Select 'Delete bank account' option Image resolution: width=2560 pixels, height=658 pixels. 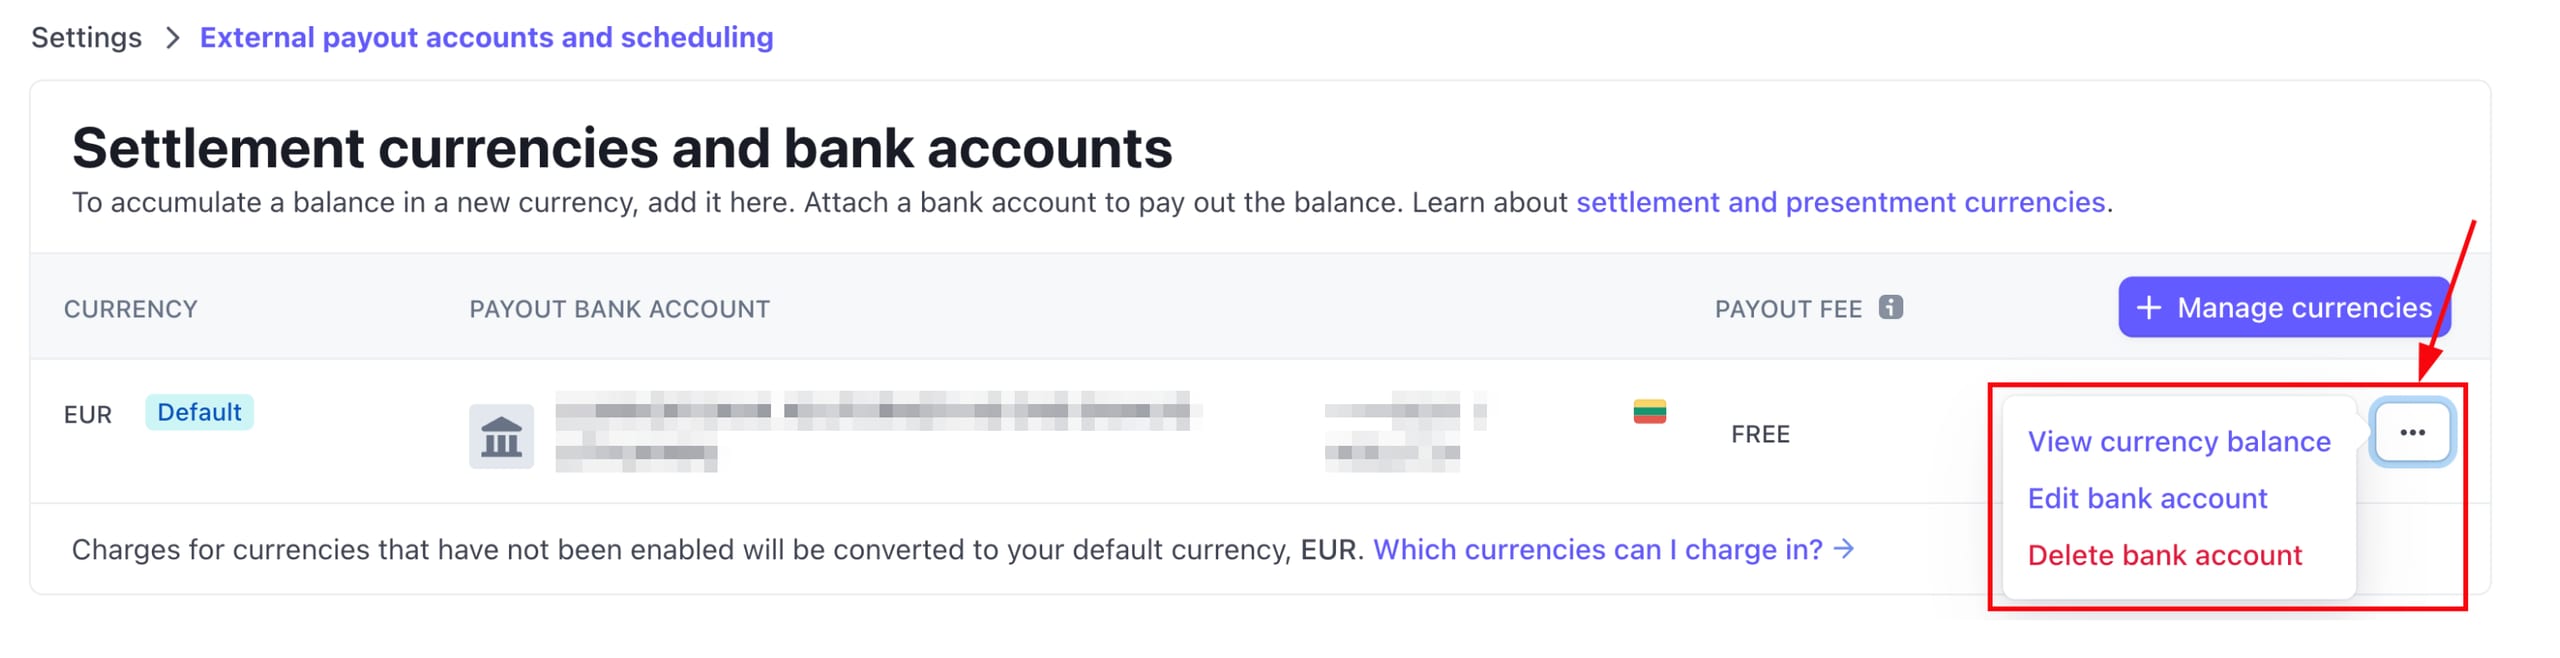pos(2165,555)
